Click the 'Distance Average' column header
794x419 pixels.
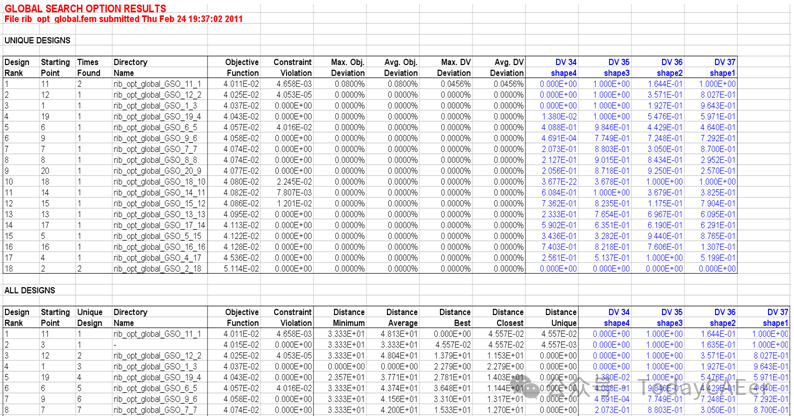(402, 318)
